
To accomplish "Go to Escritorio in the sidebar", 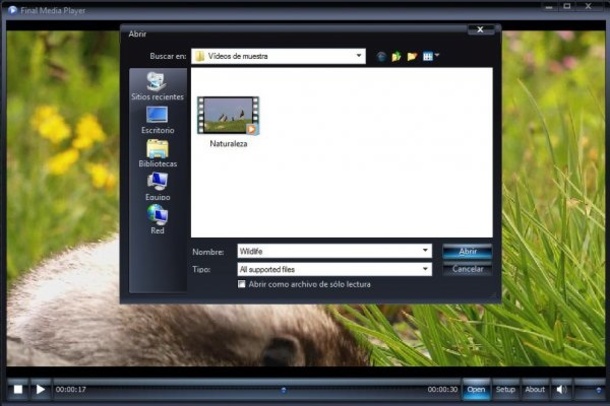I will [157, 120].
